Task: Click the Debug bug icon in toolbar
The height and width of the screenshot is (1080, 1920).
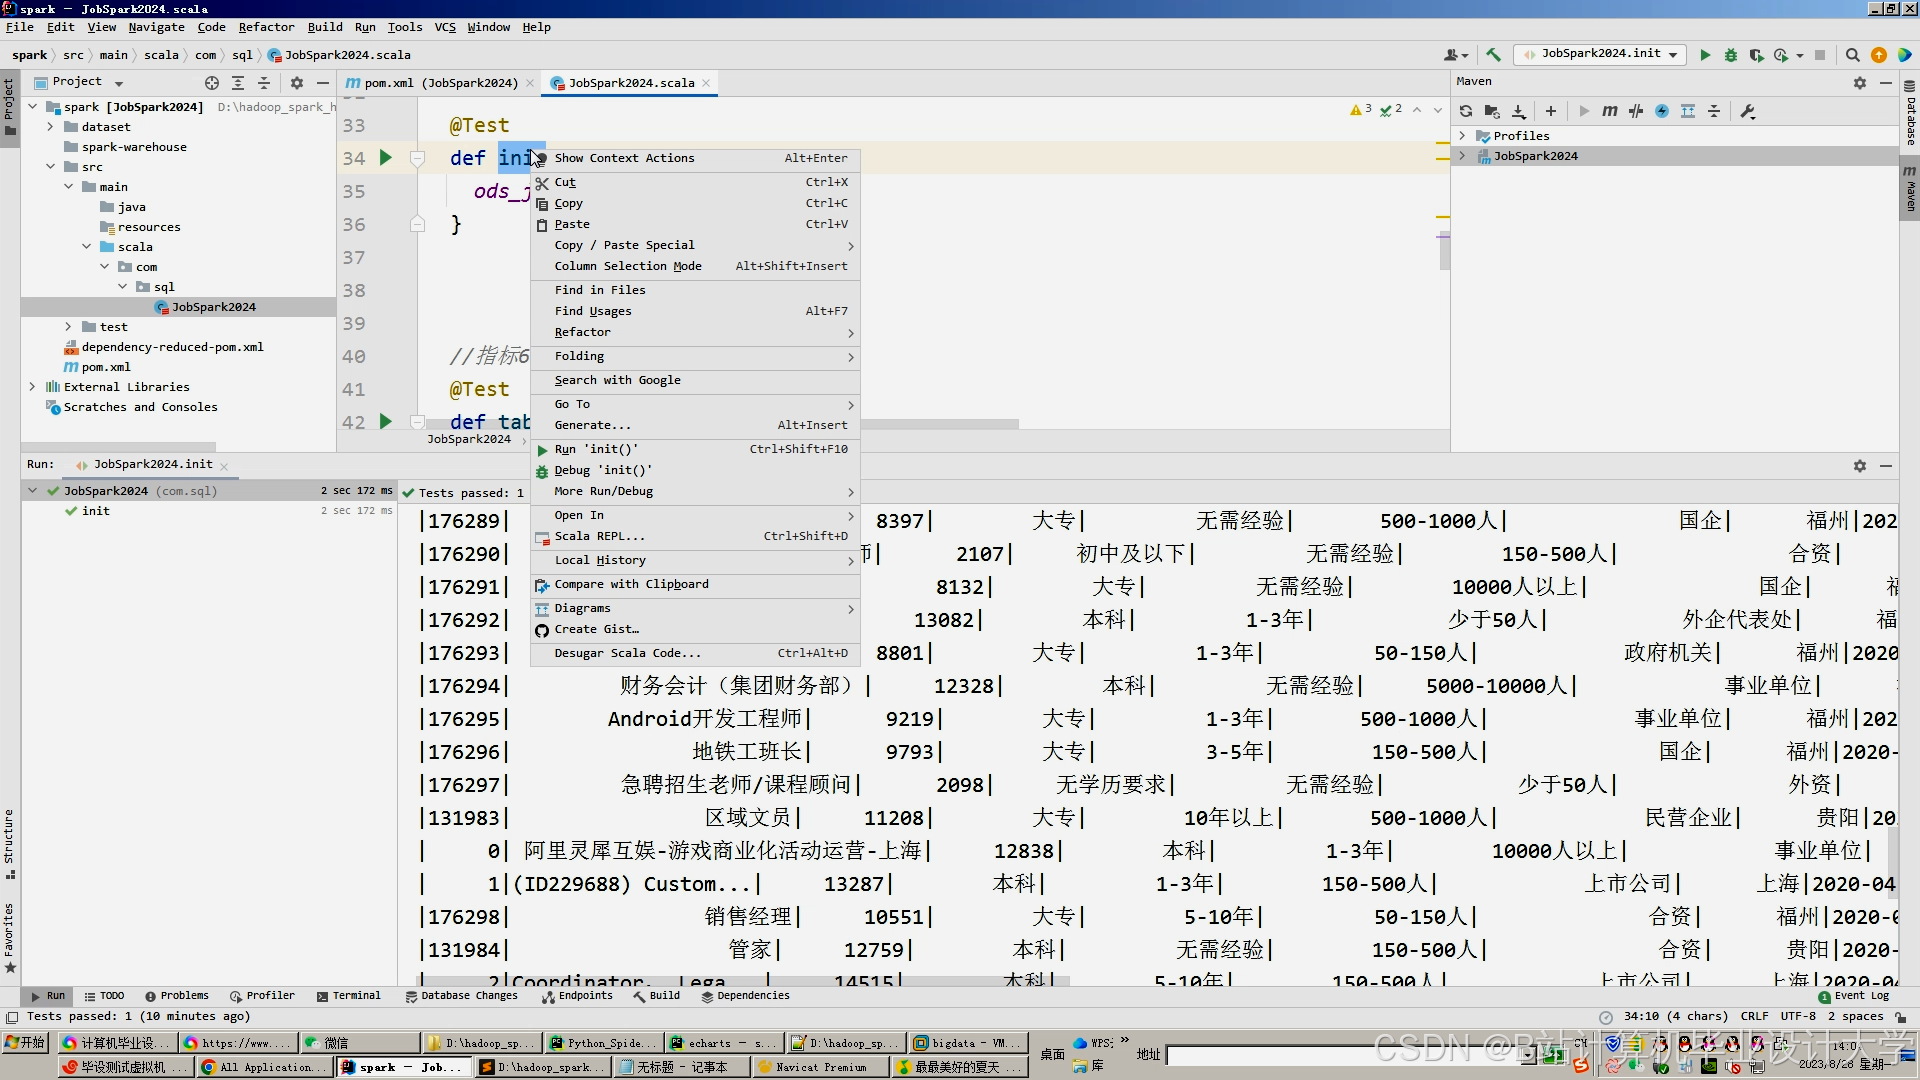Action: coord(1731,55)
